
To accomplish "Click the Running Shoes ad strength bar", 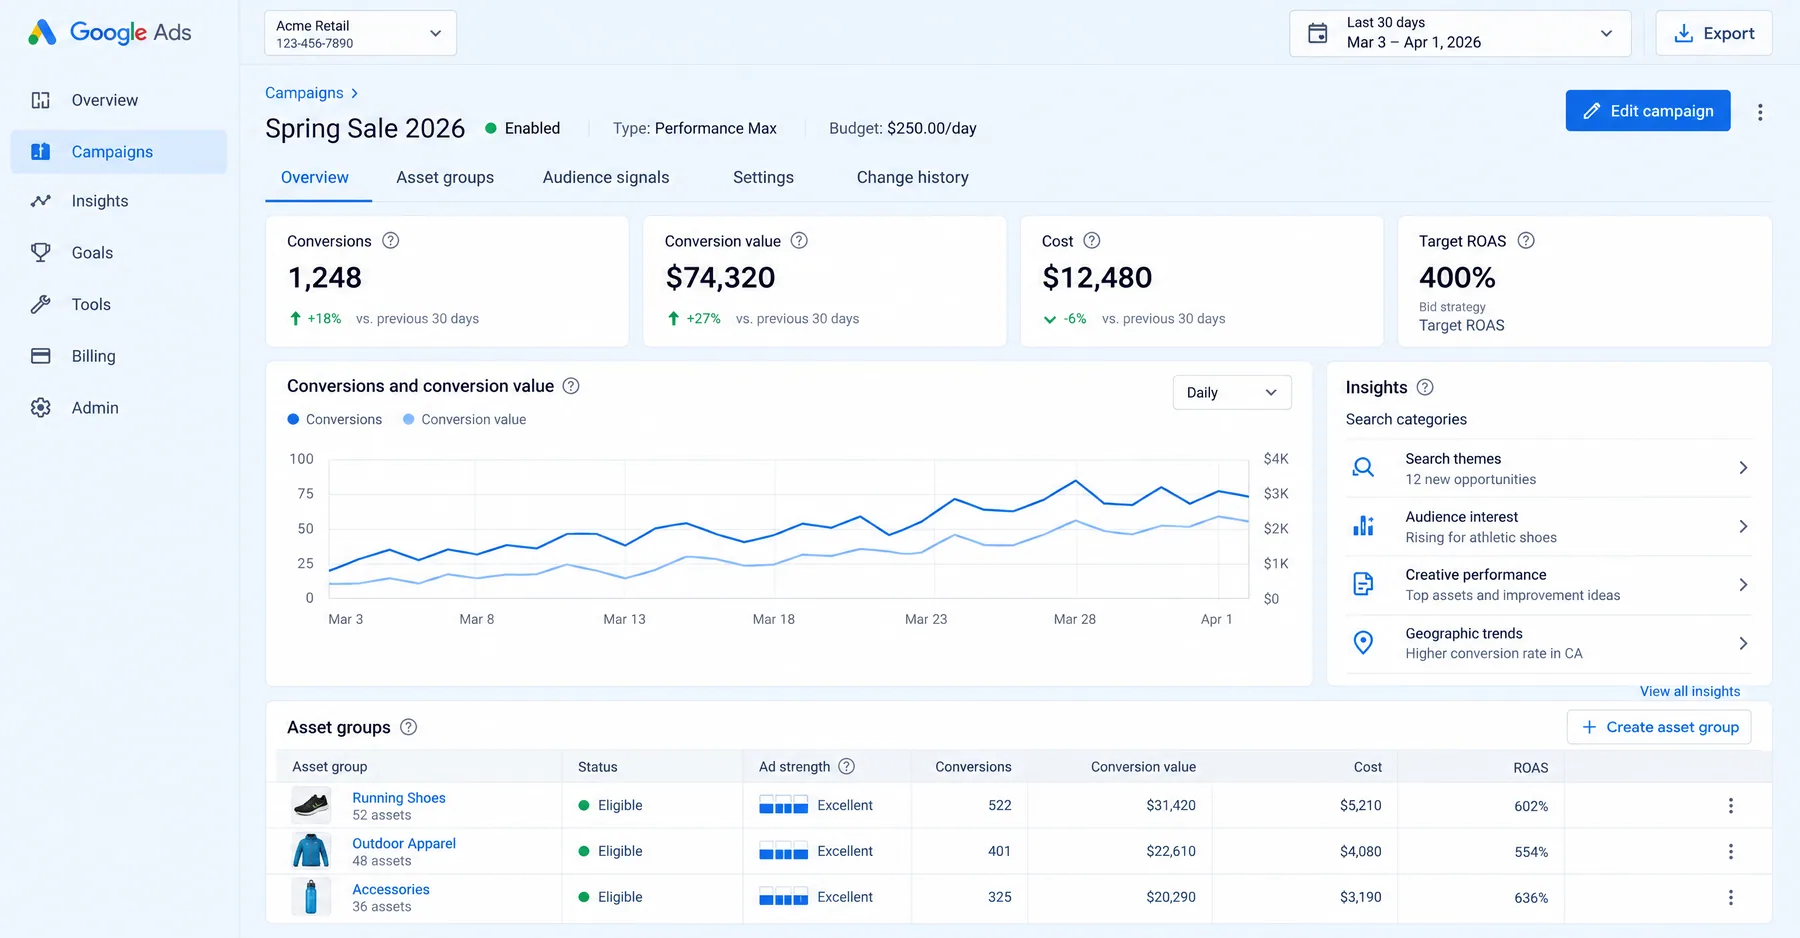I will tap(784, 806).
